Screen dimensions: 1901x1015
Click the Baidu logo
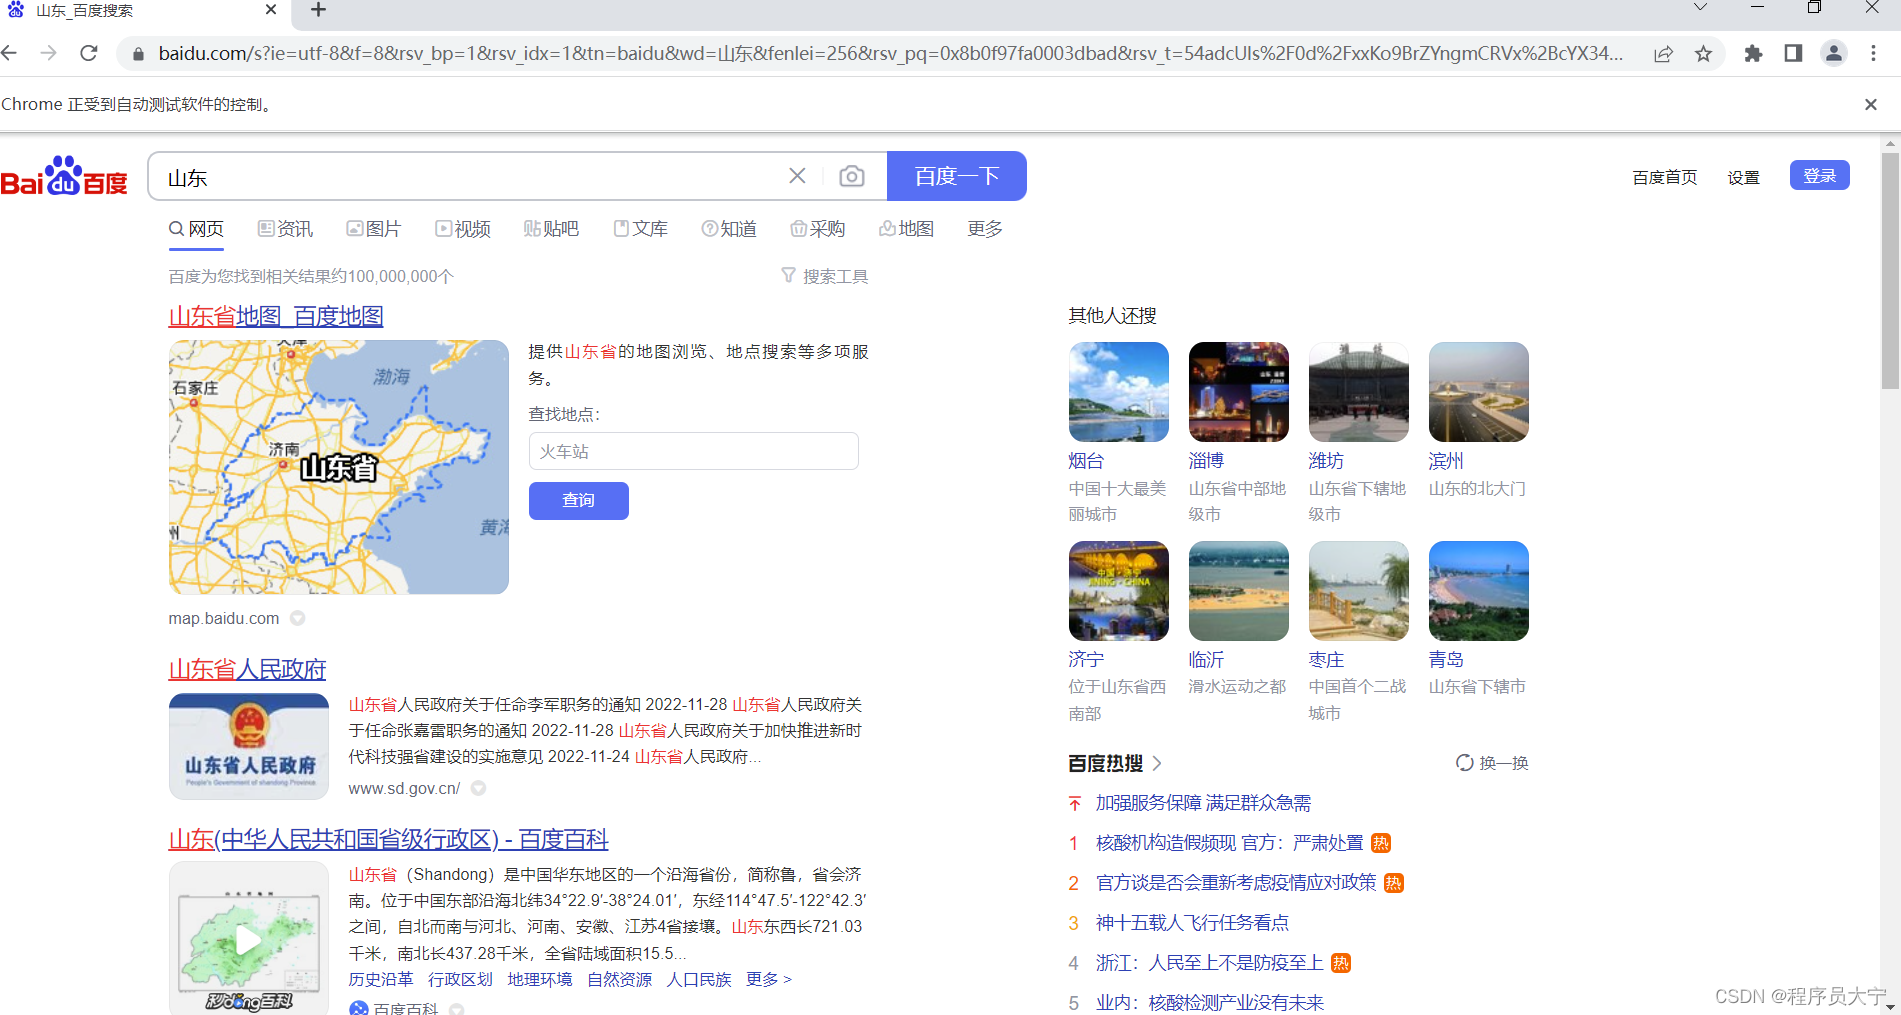pyautogui.click(x=64, y=177)
